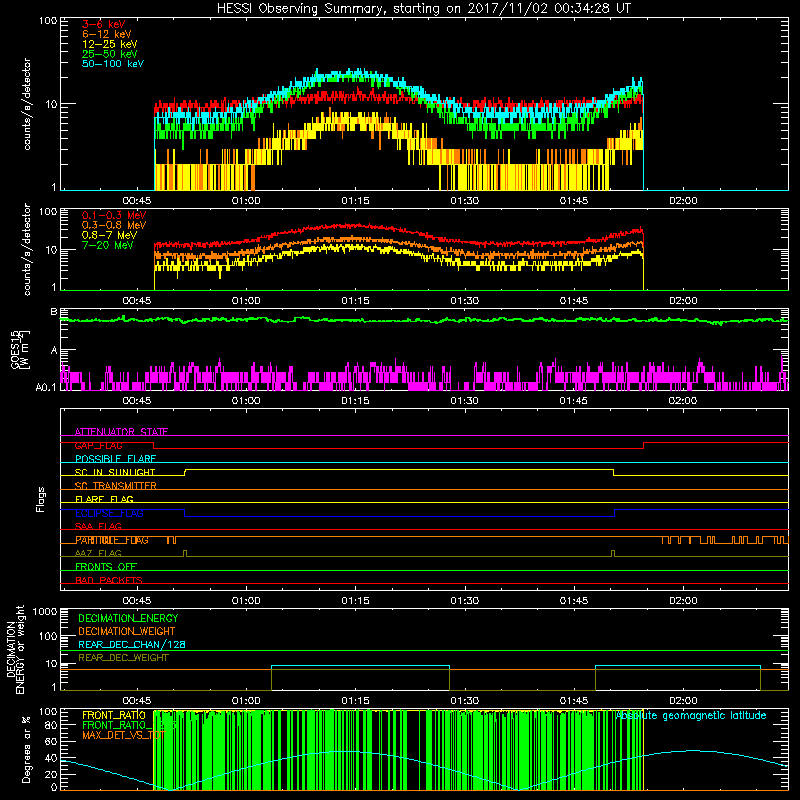The image size is (800, 800).
Task: Click the 1000 tick on the decimation axis
Action: [x=45, y=611]
